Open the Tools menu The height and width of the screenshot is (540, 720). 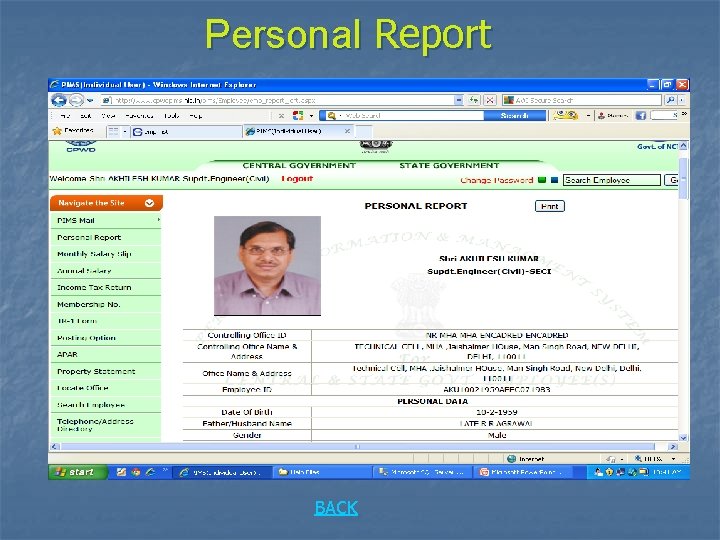click(x=172, y=116)
